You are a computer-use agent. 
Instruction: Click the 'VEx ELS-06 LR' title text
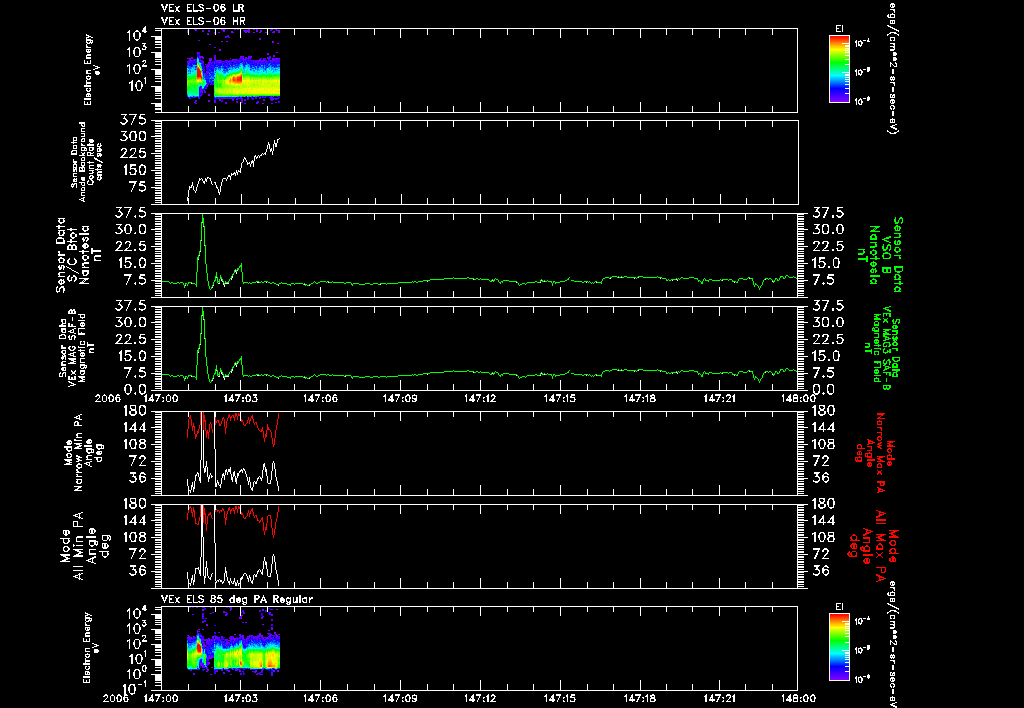pyautogui.click(x=203, y=8)
